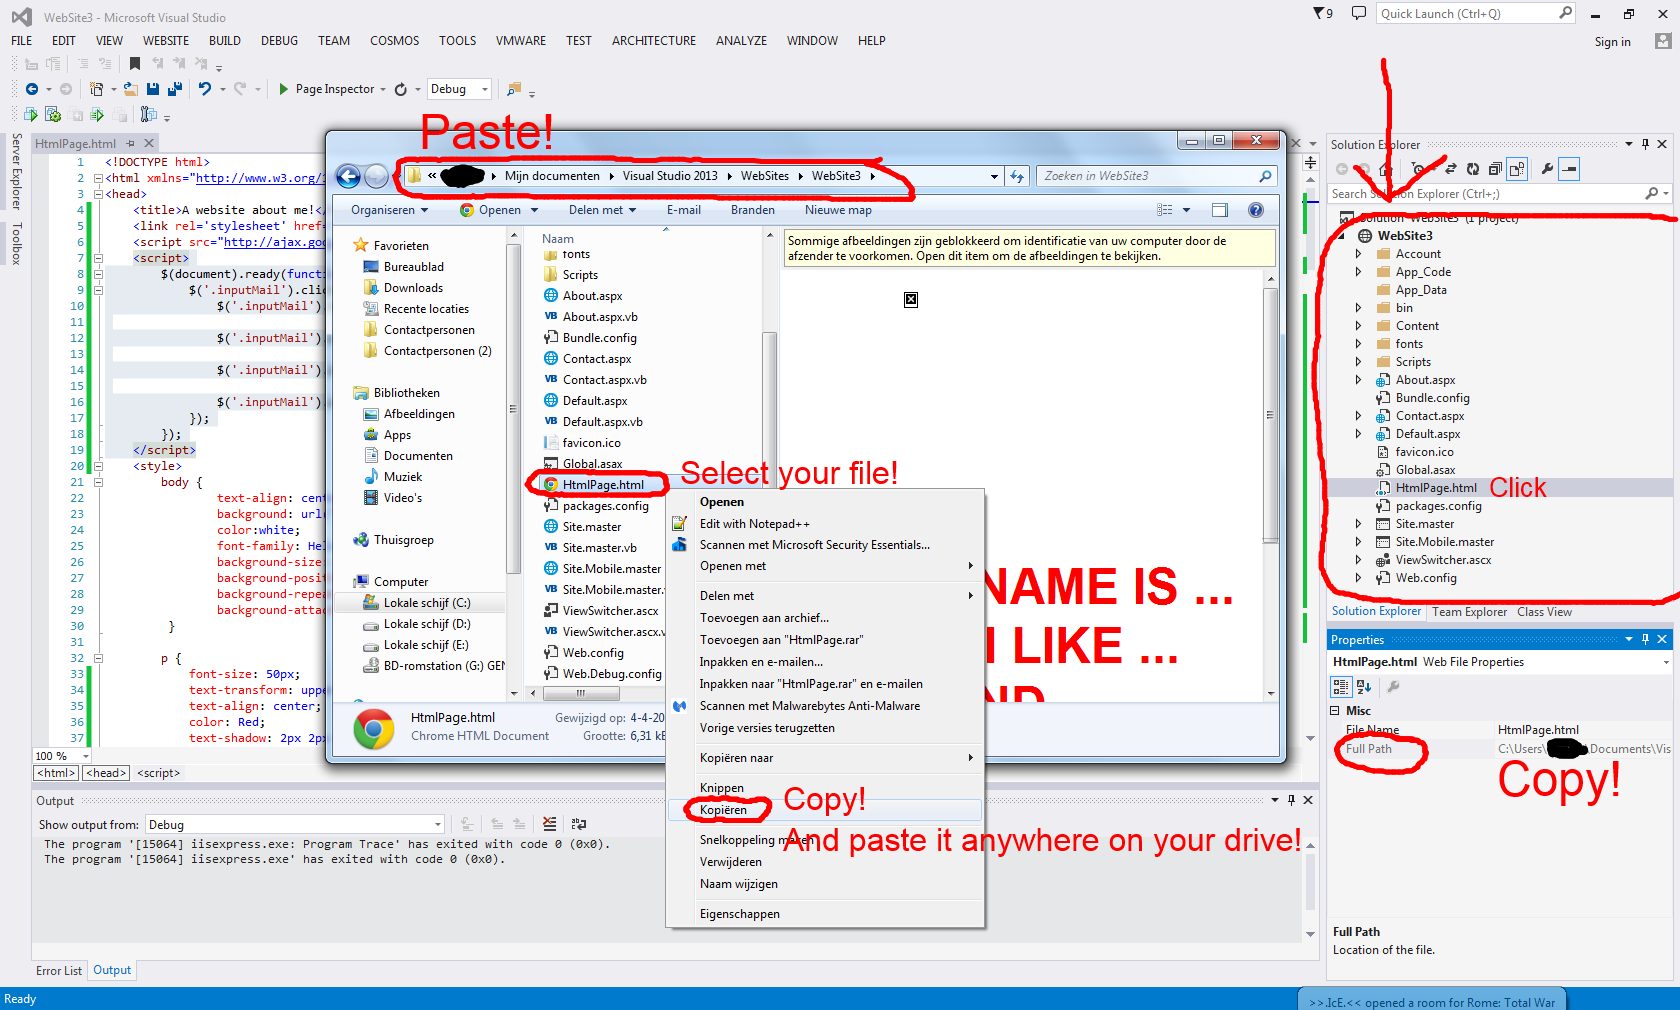This screenshot has height=1010, width=1680.
Task: Choose Kopiëren in the context menu
Action: tap(727, 810)
